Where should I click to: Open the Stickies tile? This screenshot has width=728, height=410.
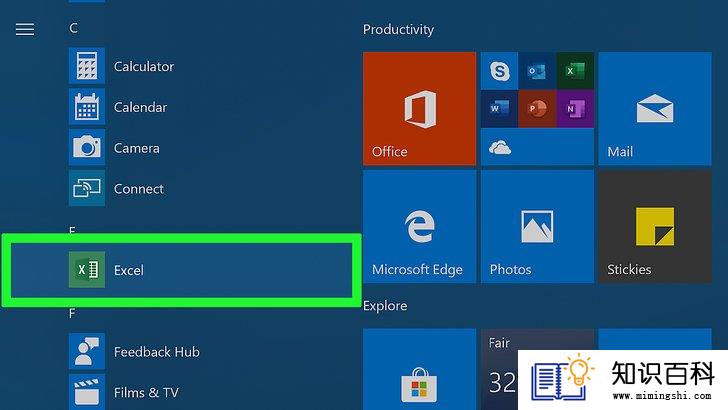coord(655,227)
